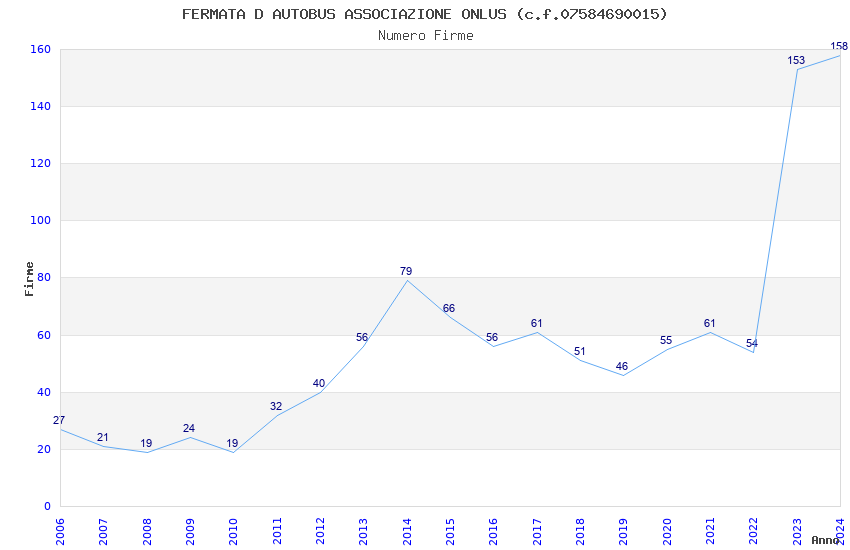The image size is (850, 550).
Task: Click the 2021 year label on x-axis
Action: (x=710, y=531)
